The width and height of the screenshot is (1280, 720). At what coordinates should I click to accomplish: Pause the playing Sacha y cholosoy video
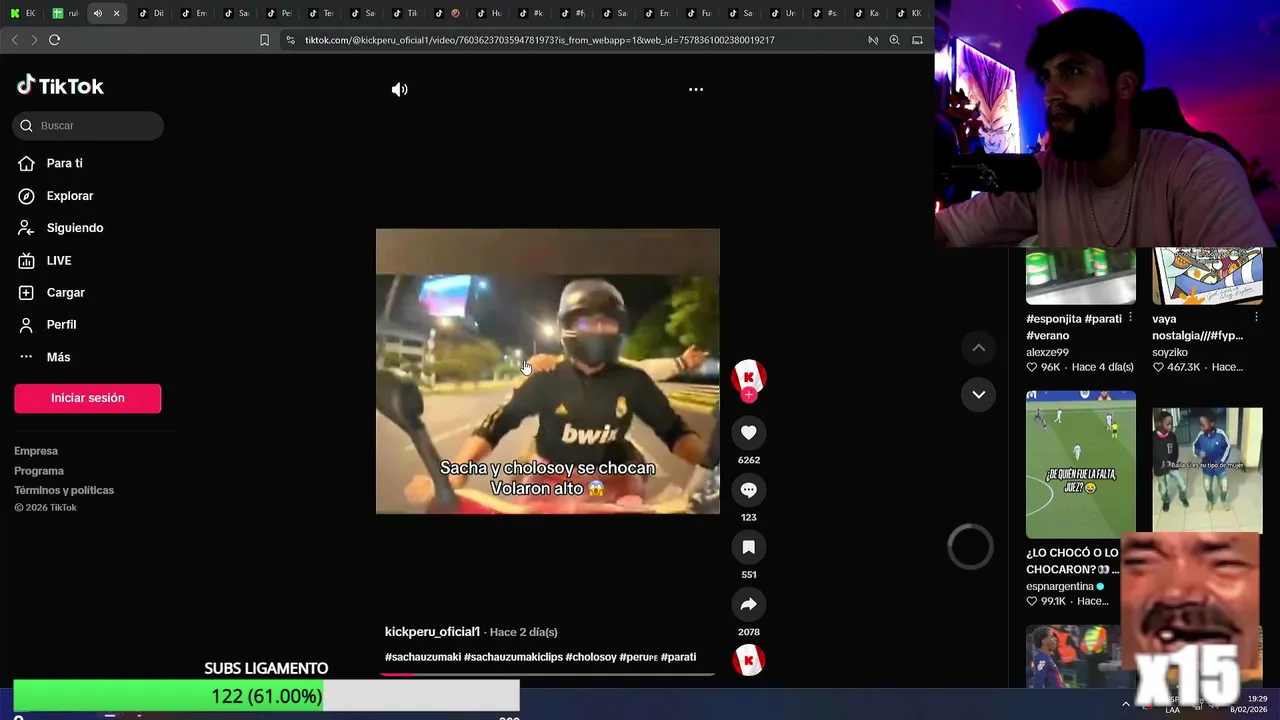(547, 371)
